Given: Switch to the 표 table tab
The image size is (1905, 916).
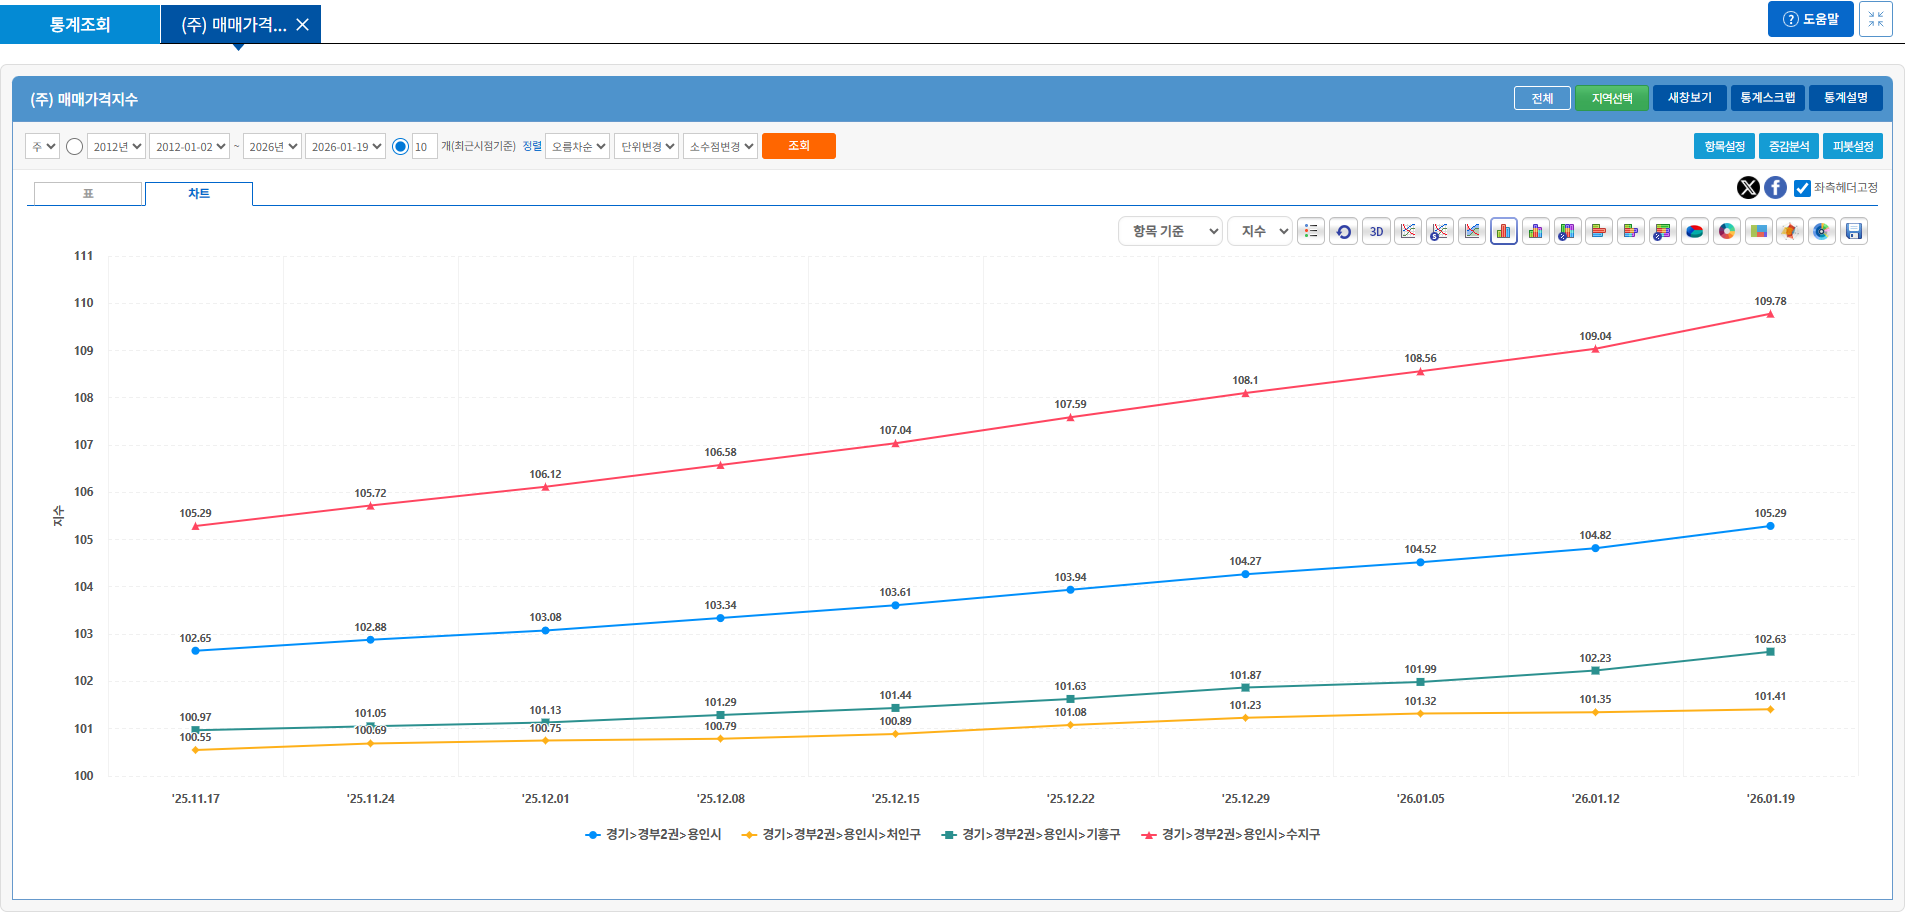Looking at the screenshot, I should point(88,193).
